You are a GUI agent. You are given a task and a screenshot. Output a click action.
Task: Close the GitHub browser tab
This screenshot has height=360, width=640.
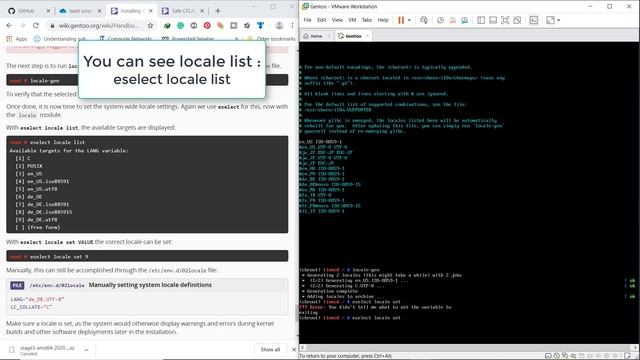coord(48,11)
